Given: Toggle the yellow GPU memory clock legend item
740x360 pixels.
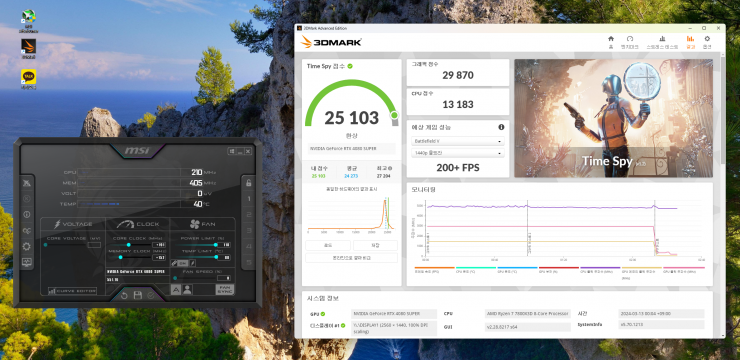Looking at the screenshot, I should tap(641, 272).
